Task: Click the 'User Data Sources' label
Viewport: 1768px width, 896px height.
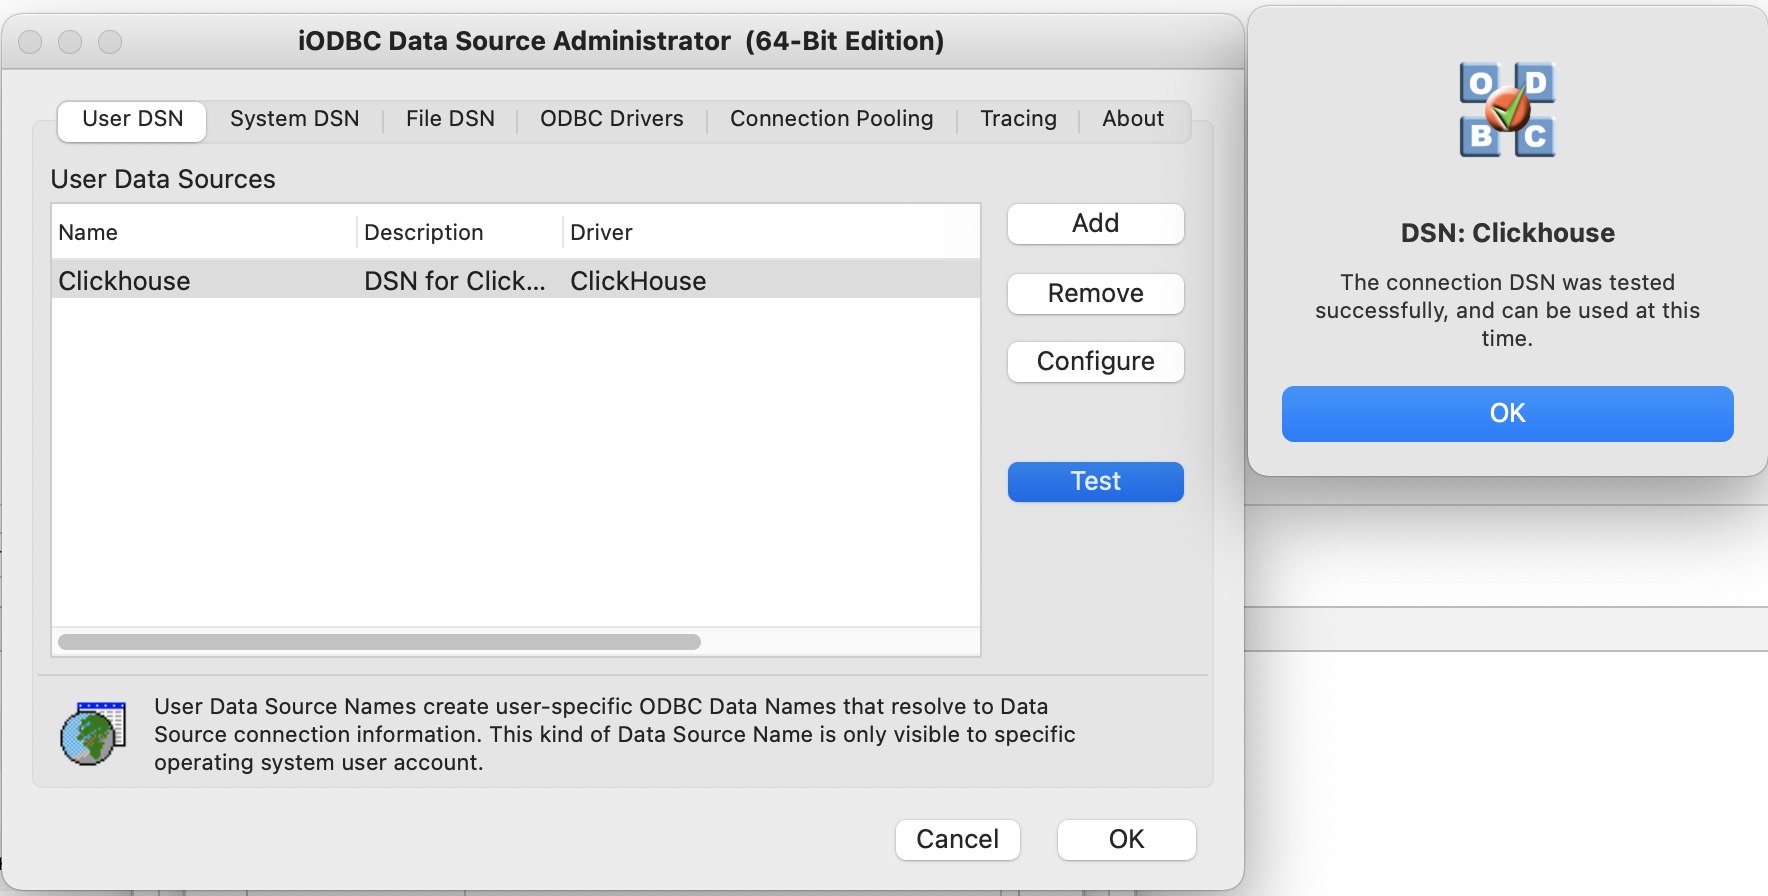Action: tap(163, 179)
